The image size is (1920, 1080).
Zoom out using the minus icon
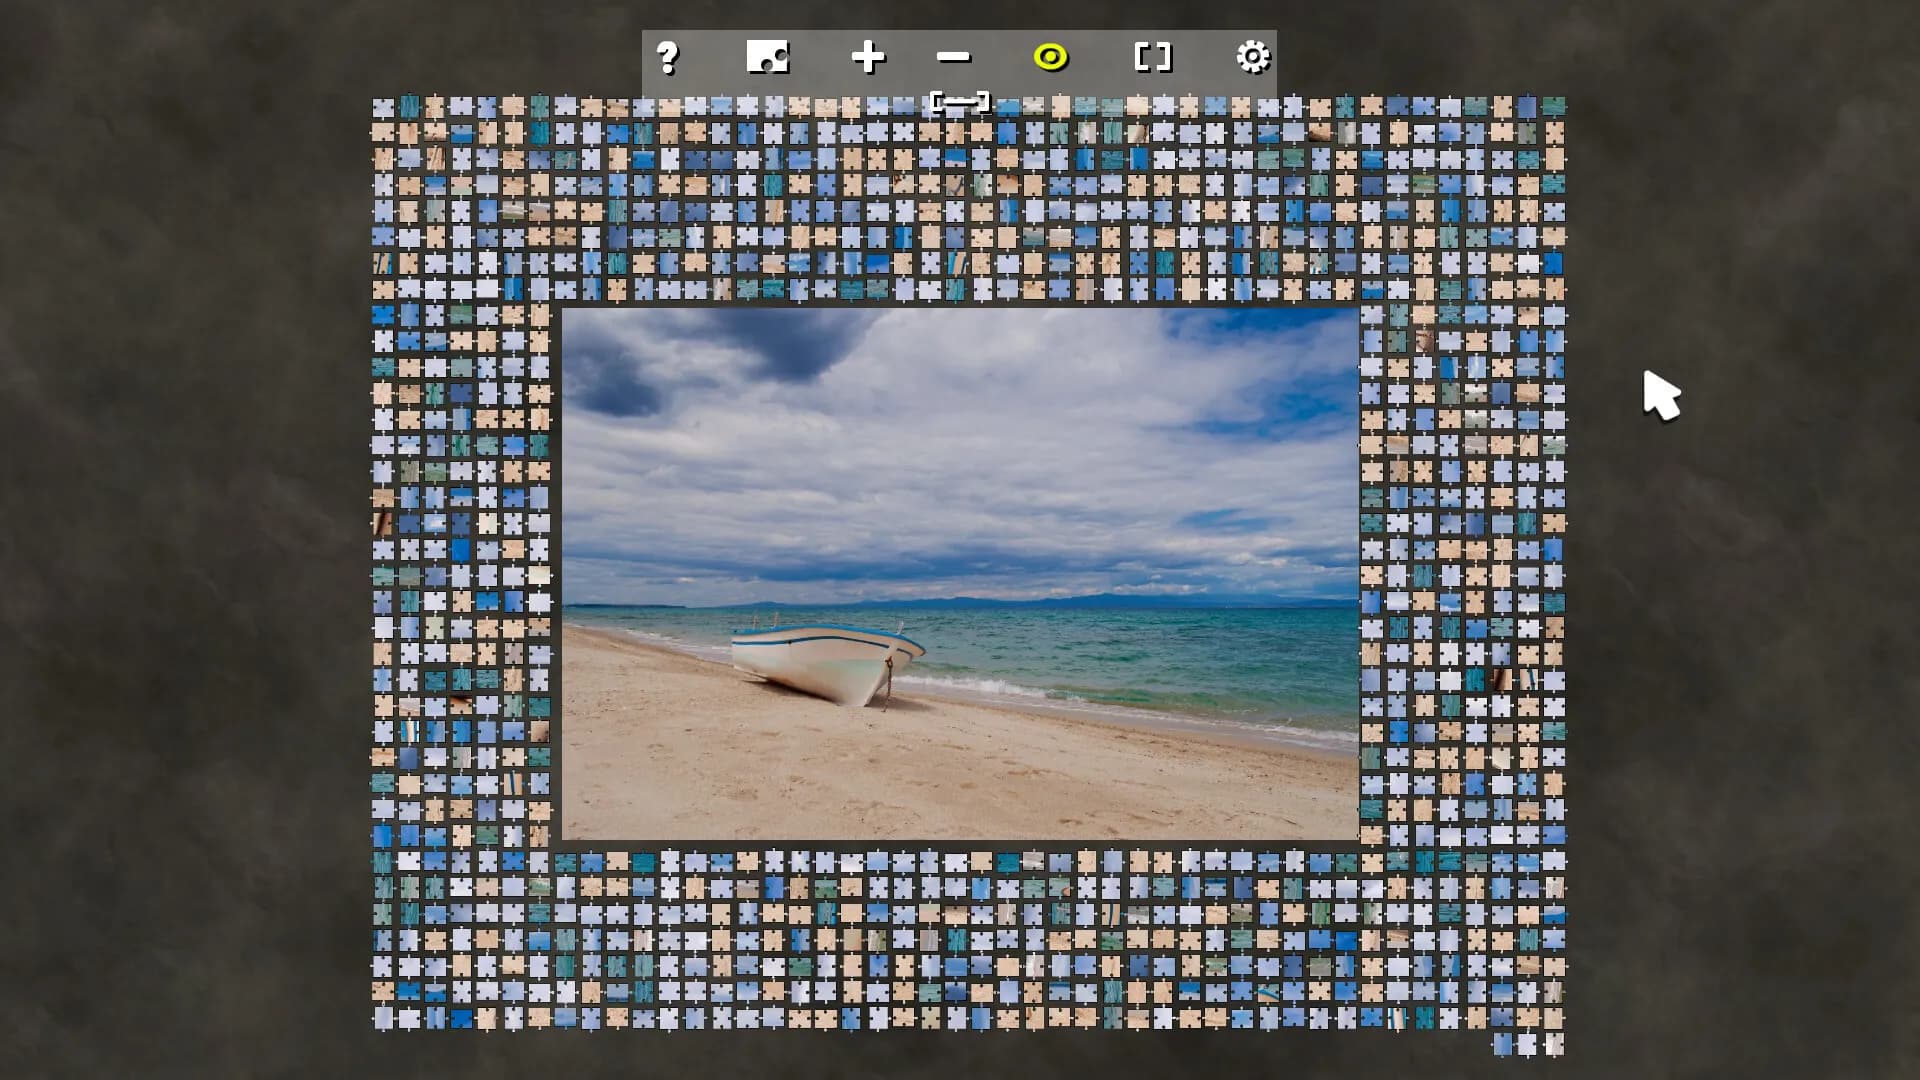pos(954,58)
